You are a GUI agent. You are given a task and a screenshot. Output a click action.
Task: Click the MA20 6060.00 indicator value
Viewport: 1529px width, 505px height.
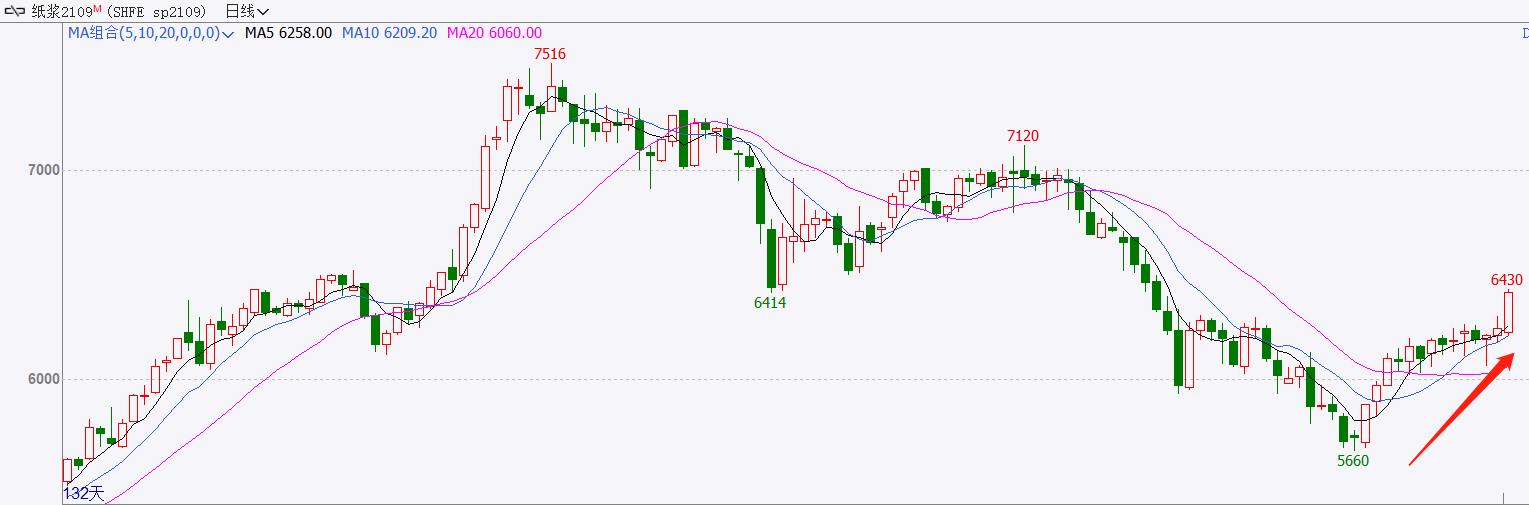tap(495, 33)
